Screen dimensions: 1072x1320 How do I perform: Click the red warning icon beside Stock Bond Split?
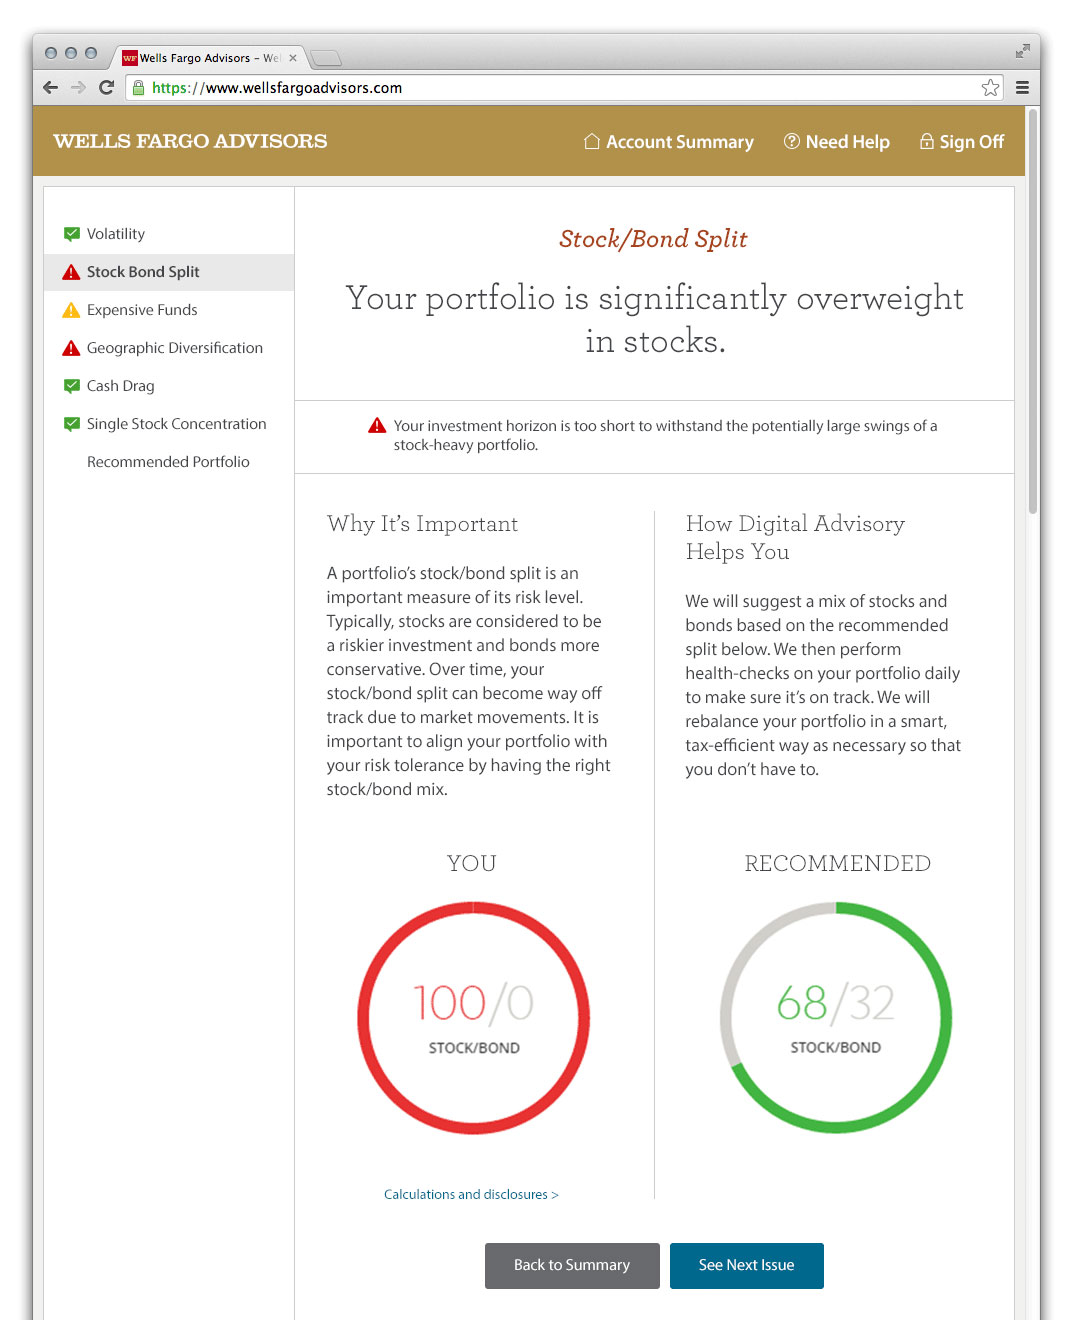71,272
